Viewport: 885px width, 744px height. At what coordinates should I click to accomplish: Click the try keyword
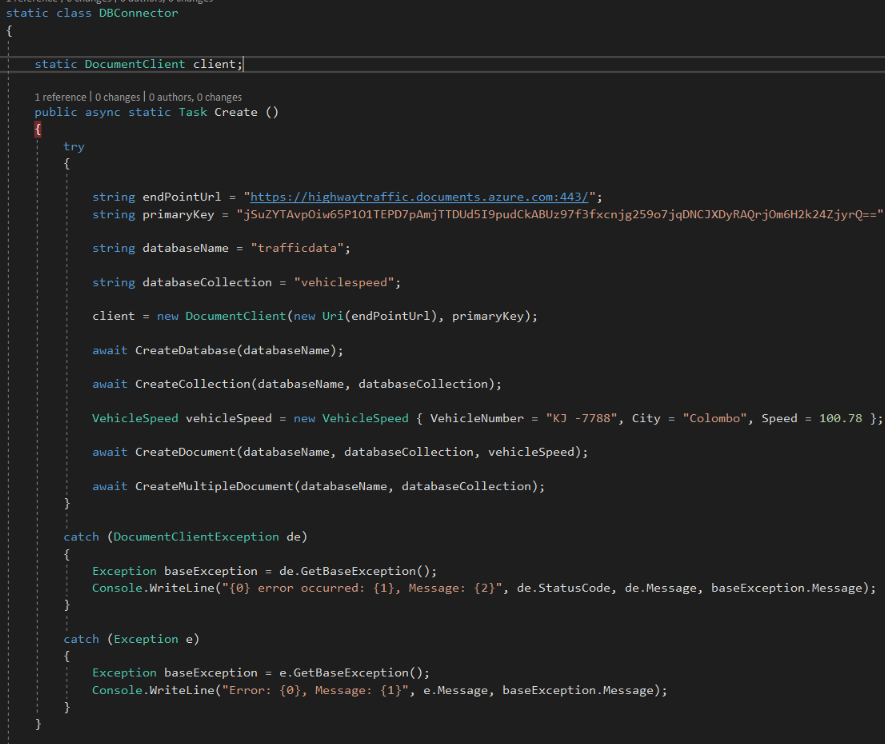pyautogui.click(x=74, y=147)
